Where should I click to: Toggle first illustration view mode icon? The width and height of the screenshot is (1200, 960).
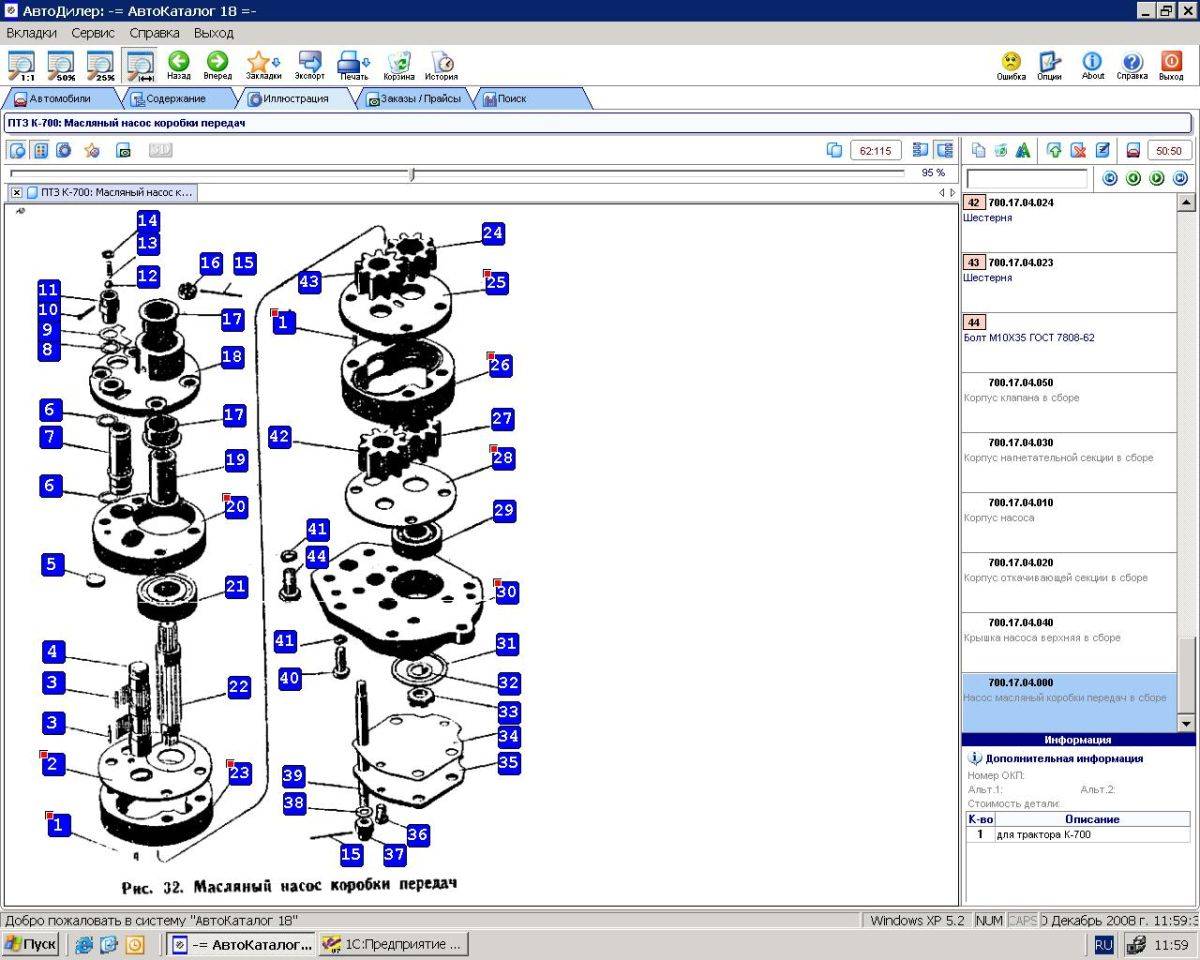[x=18, y=150]
